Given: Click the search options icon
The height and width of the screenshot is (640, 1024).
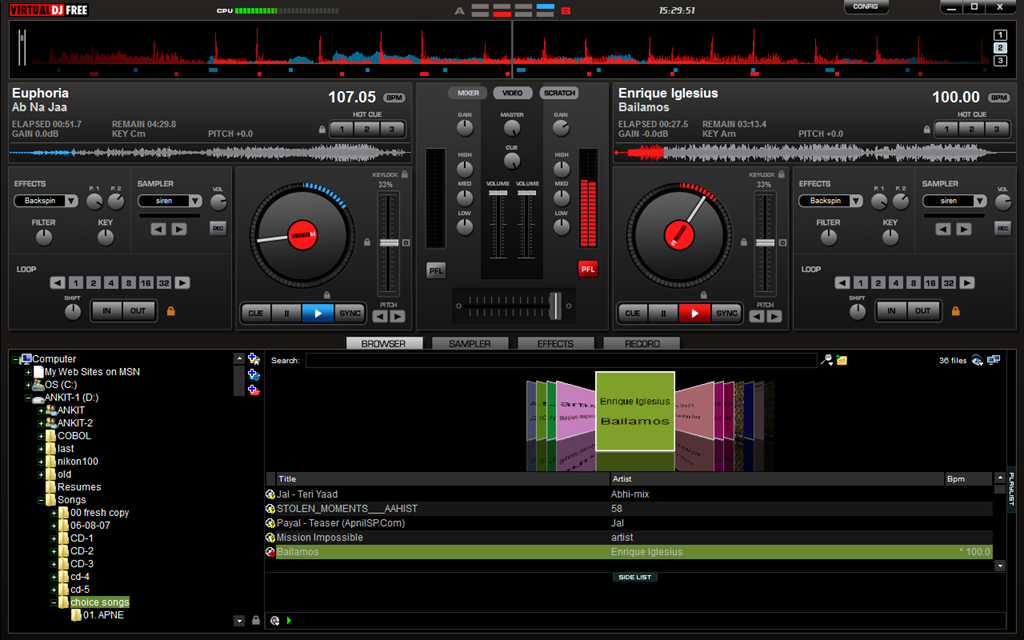Looking at the screenshot, I should (x=826, y=360).
